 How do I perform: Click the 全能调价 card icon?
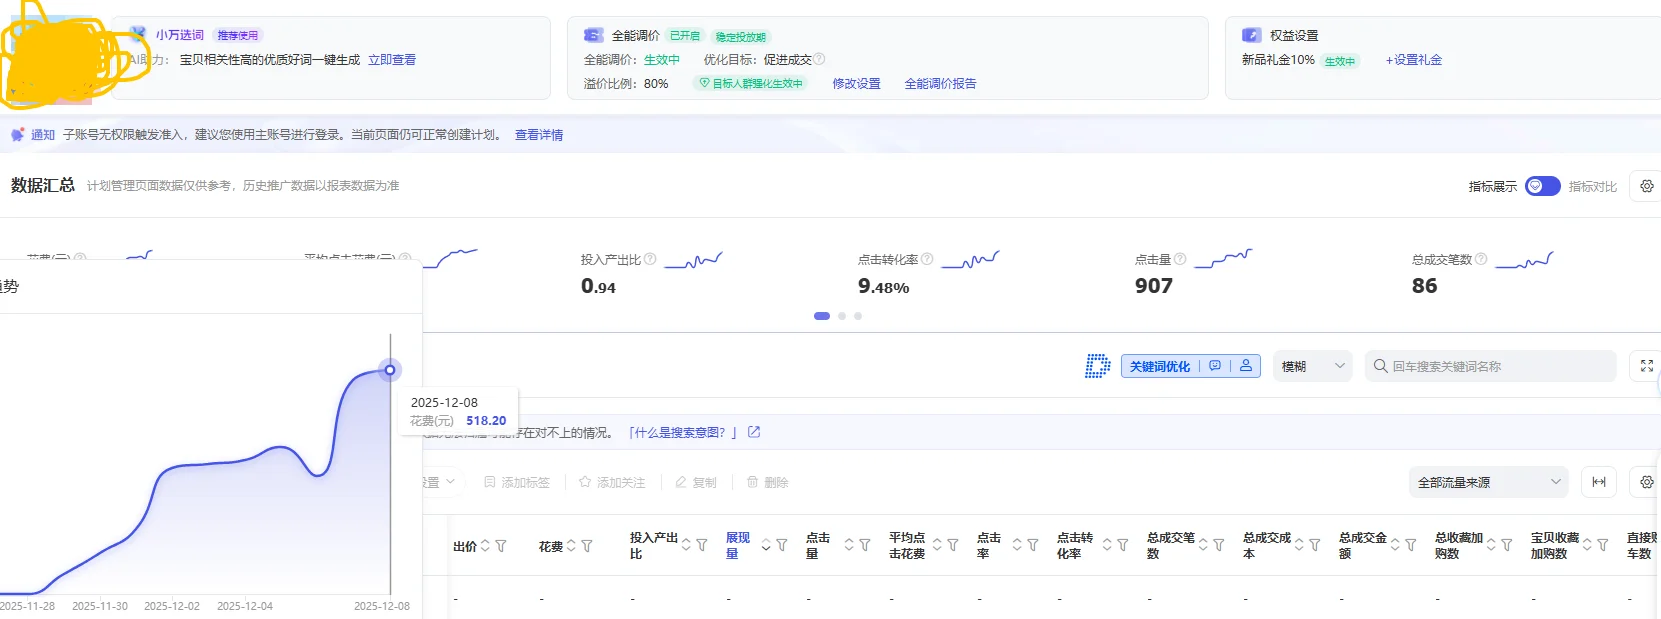click(593, 35)
